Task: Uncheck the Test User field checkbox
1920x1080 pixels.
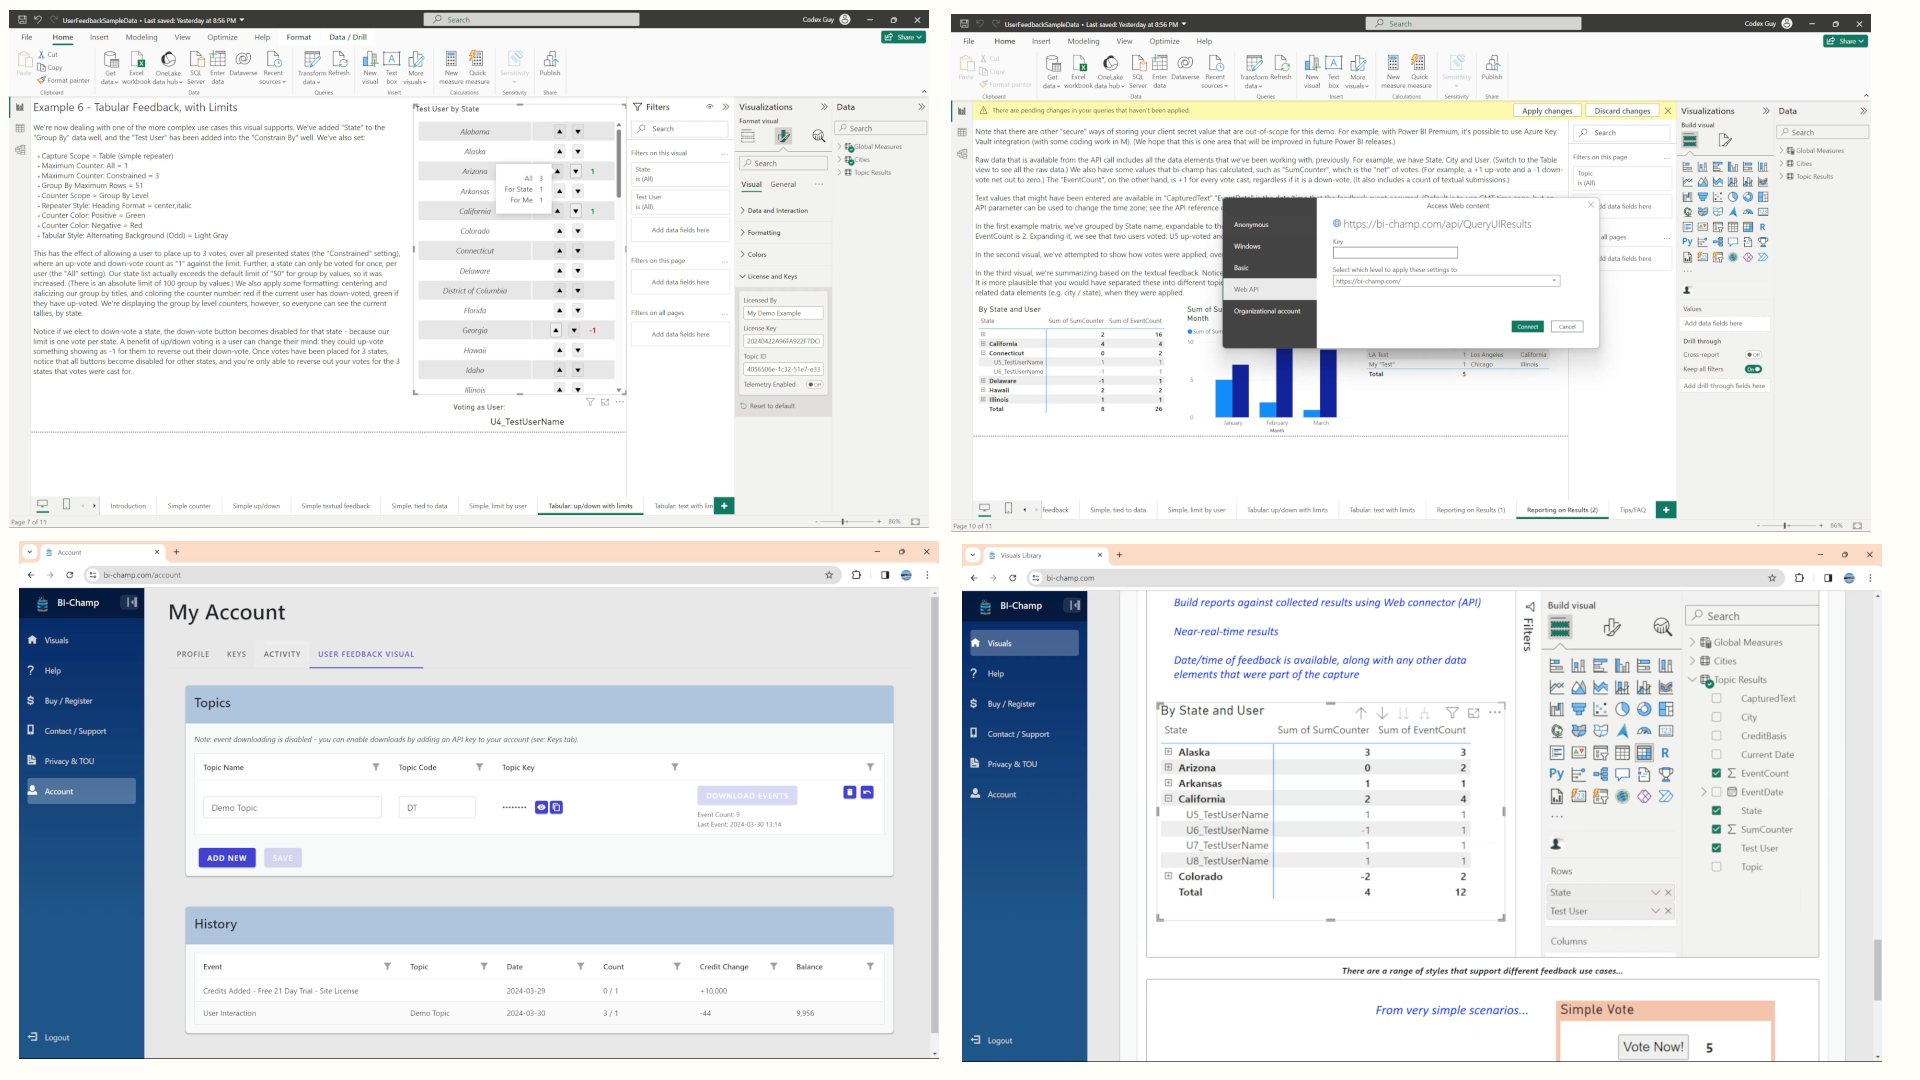Action: (1716, 848)
